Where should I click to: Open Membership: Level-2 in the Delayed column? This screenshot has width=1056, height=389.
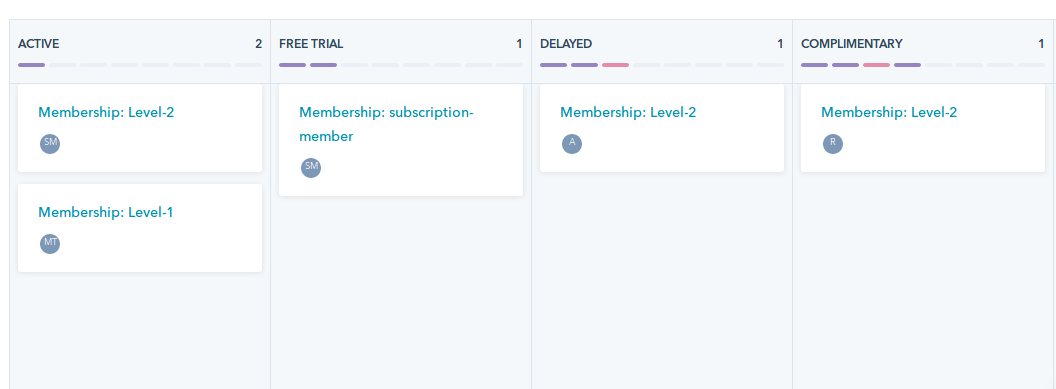628,112
